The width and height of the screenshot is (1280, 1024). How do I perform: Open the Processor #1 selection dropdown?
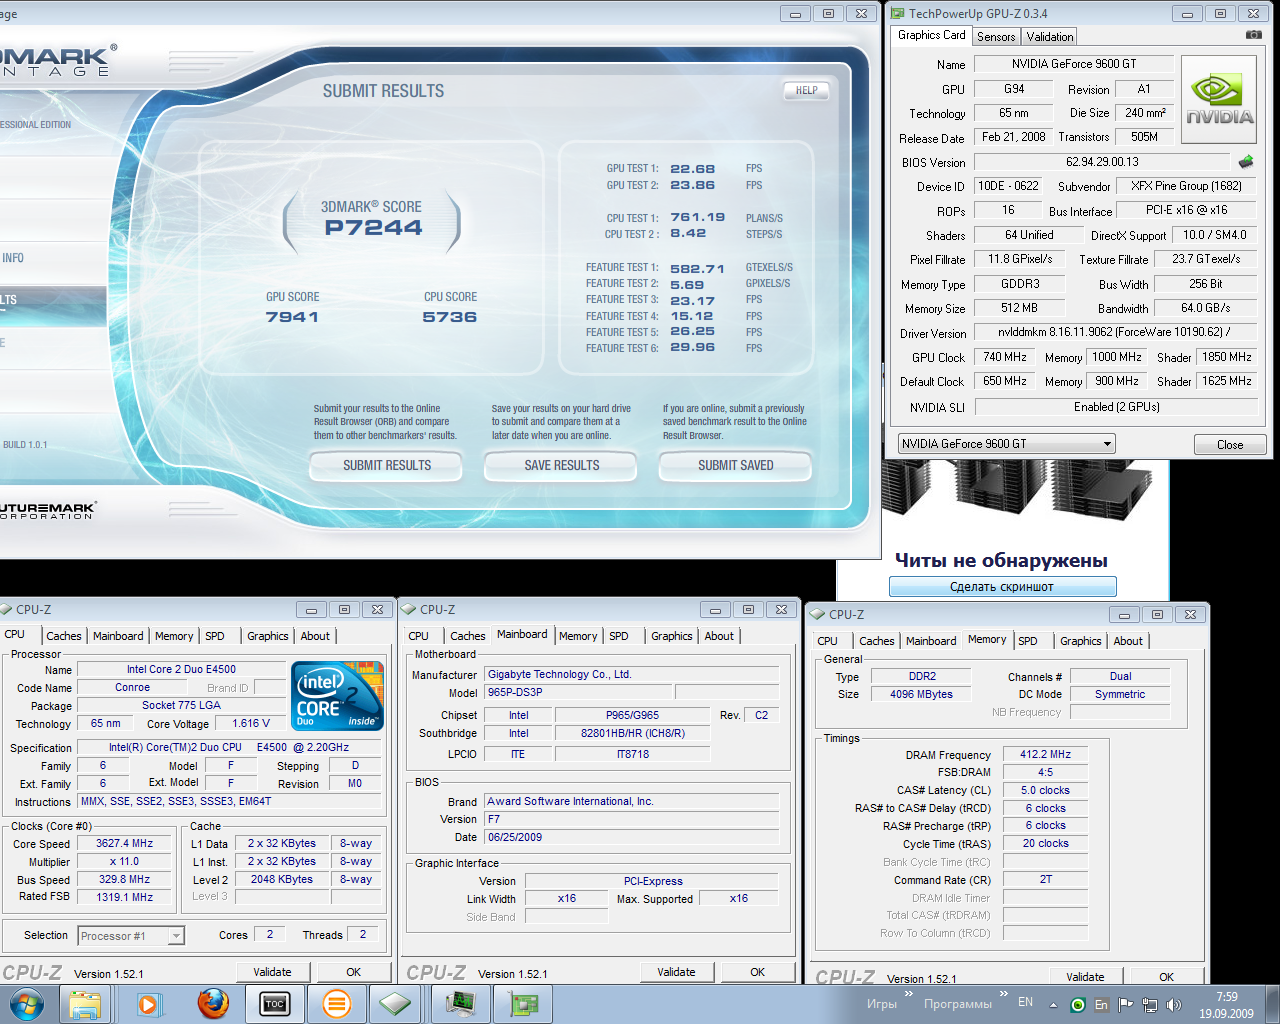click(x=131, y=936)
